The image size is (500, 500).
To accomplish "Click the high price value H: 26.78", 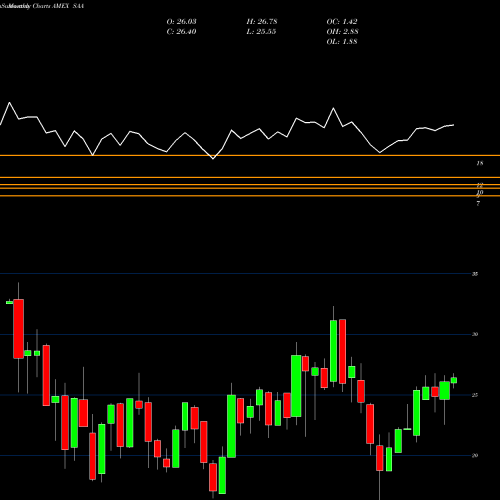I will (262, 22).
